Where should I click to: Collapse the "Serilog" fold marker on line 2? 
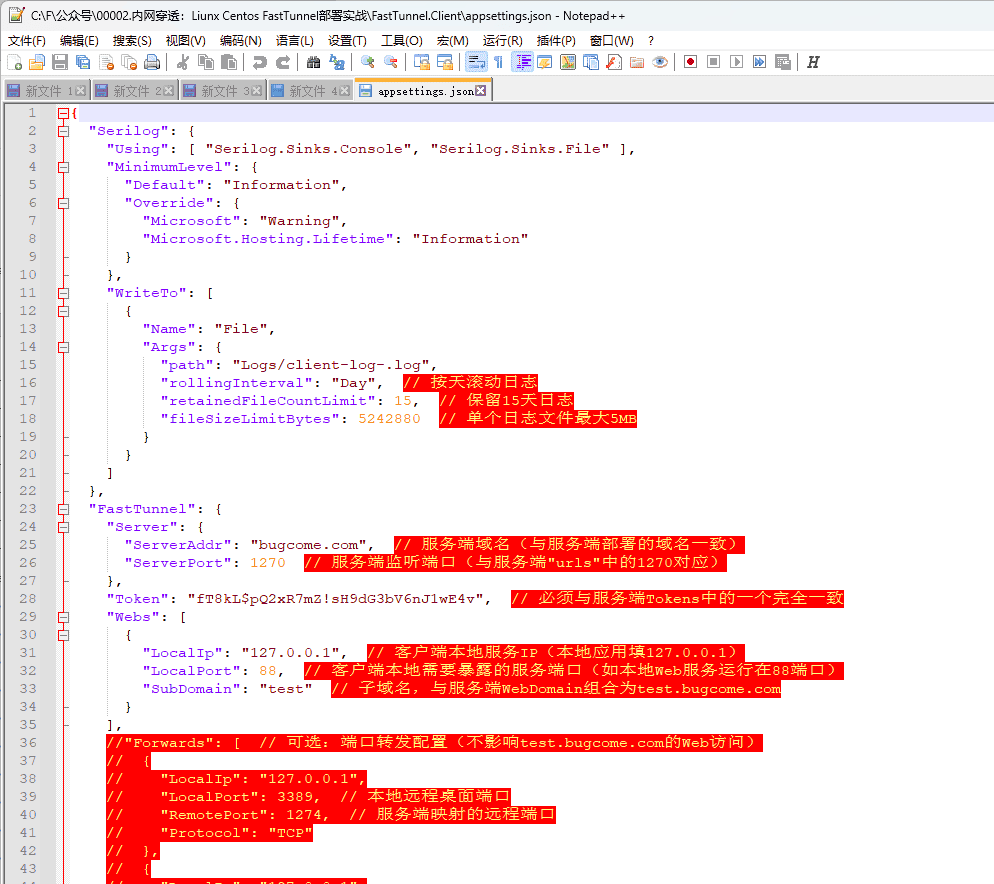coord(64,131)
